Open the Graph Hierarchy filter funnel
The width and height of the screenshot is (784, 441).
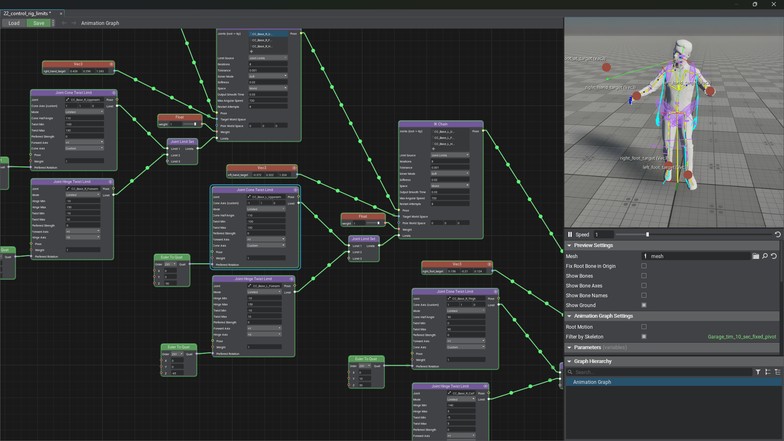(x=758, y=372)
